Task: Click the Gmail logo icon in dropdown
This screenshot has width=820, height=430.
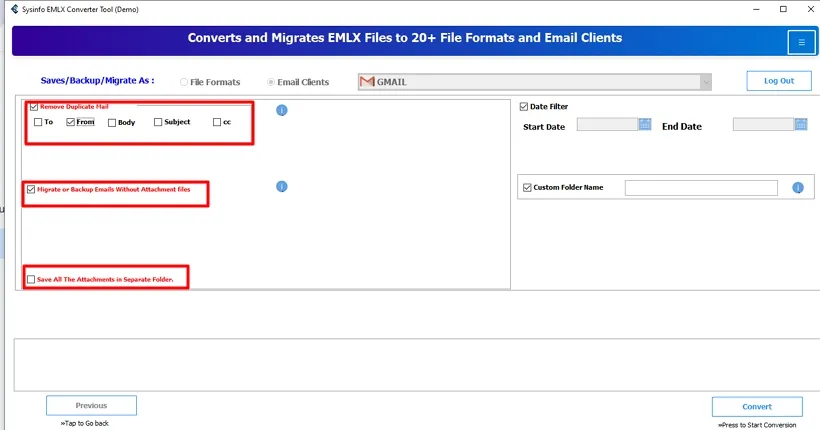Action: 367,82
